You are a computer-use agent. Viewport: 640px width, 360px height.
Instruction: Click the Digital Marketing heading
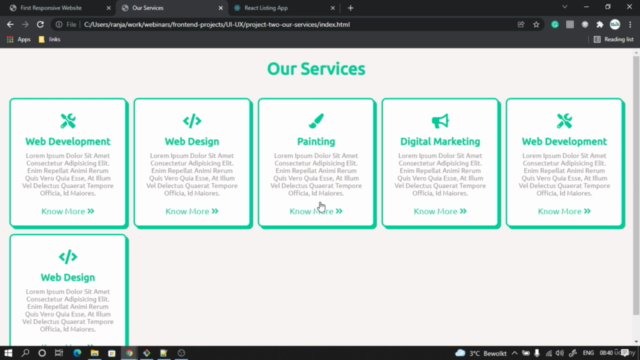click(440, 142)
